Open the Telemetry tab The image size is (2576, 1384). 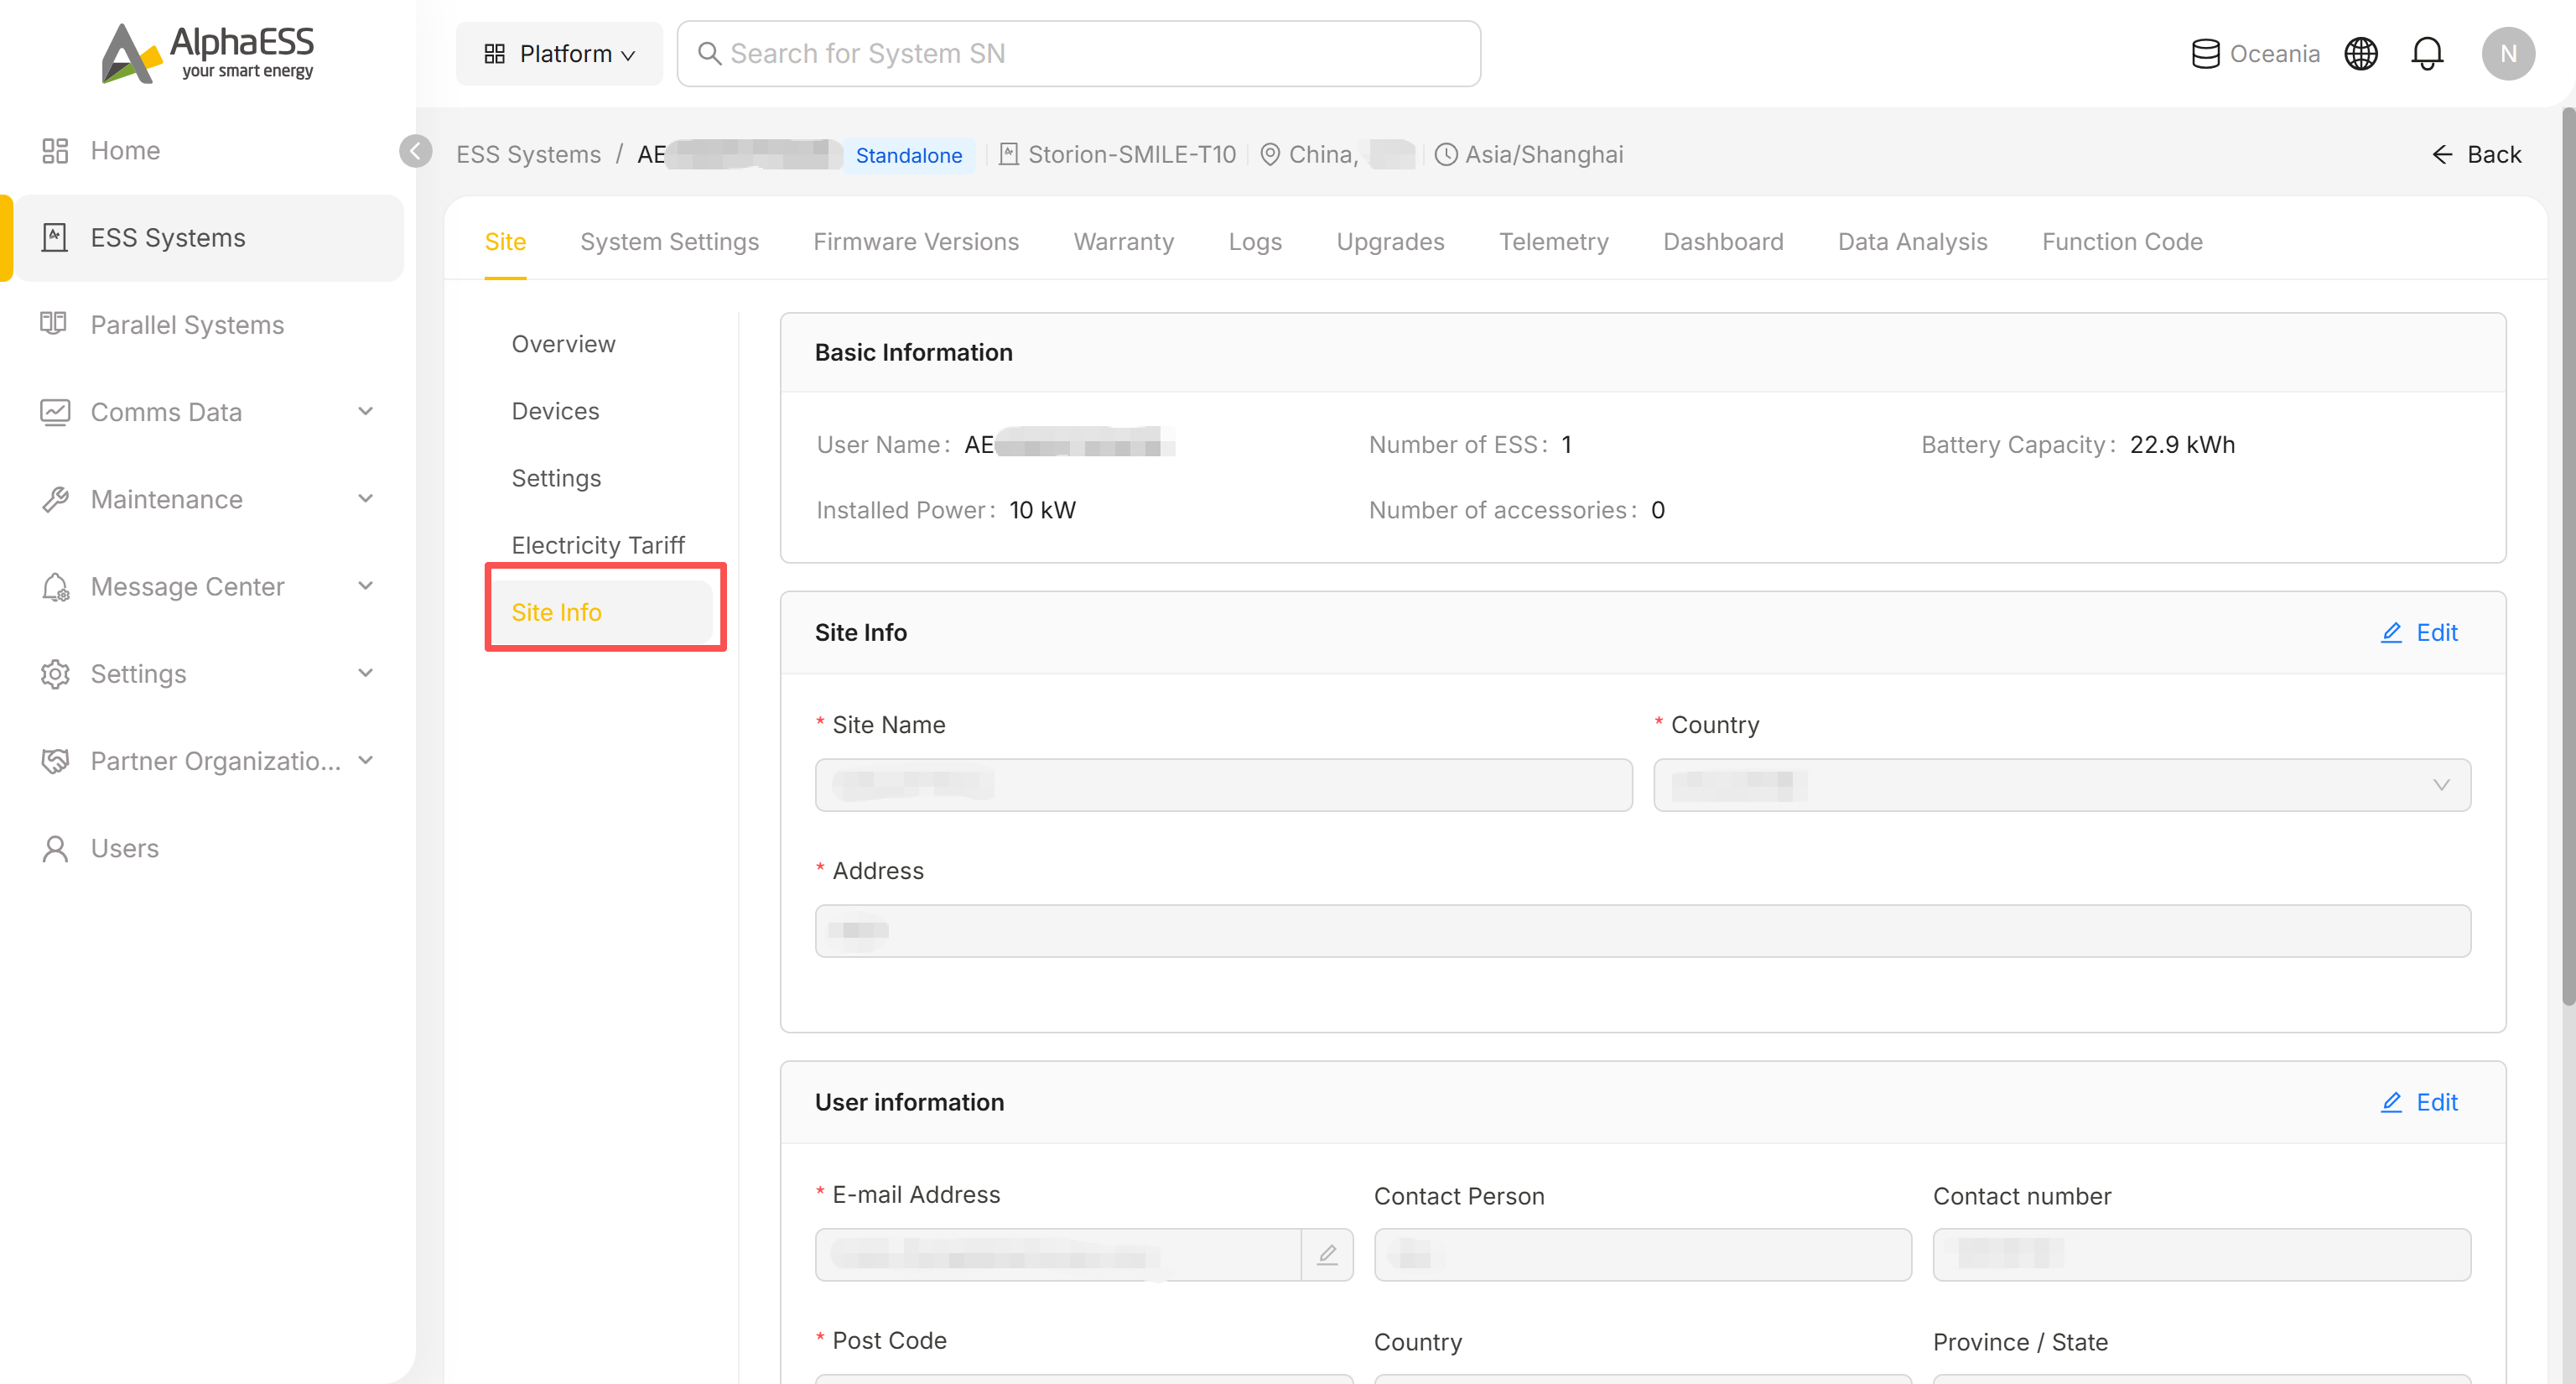tap(1554, 242)
